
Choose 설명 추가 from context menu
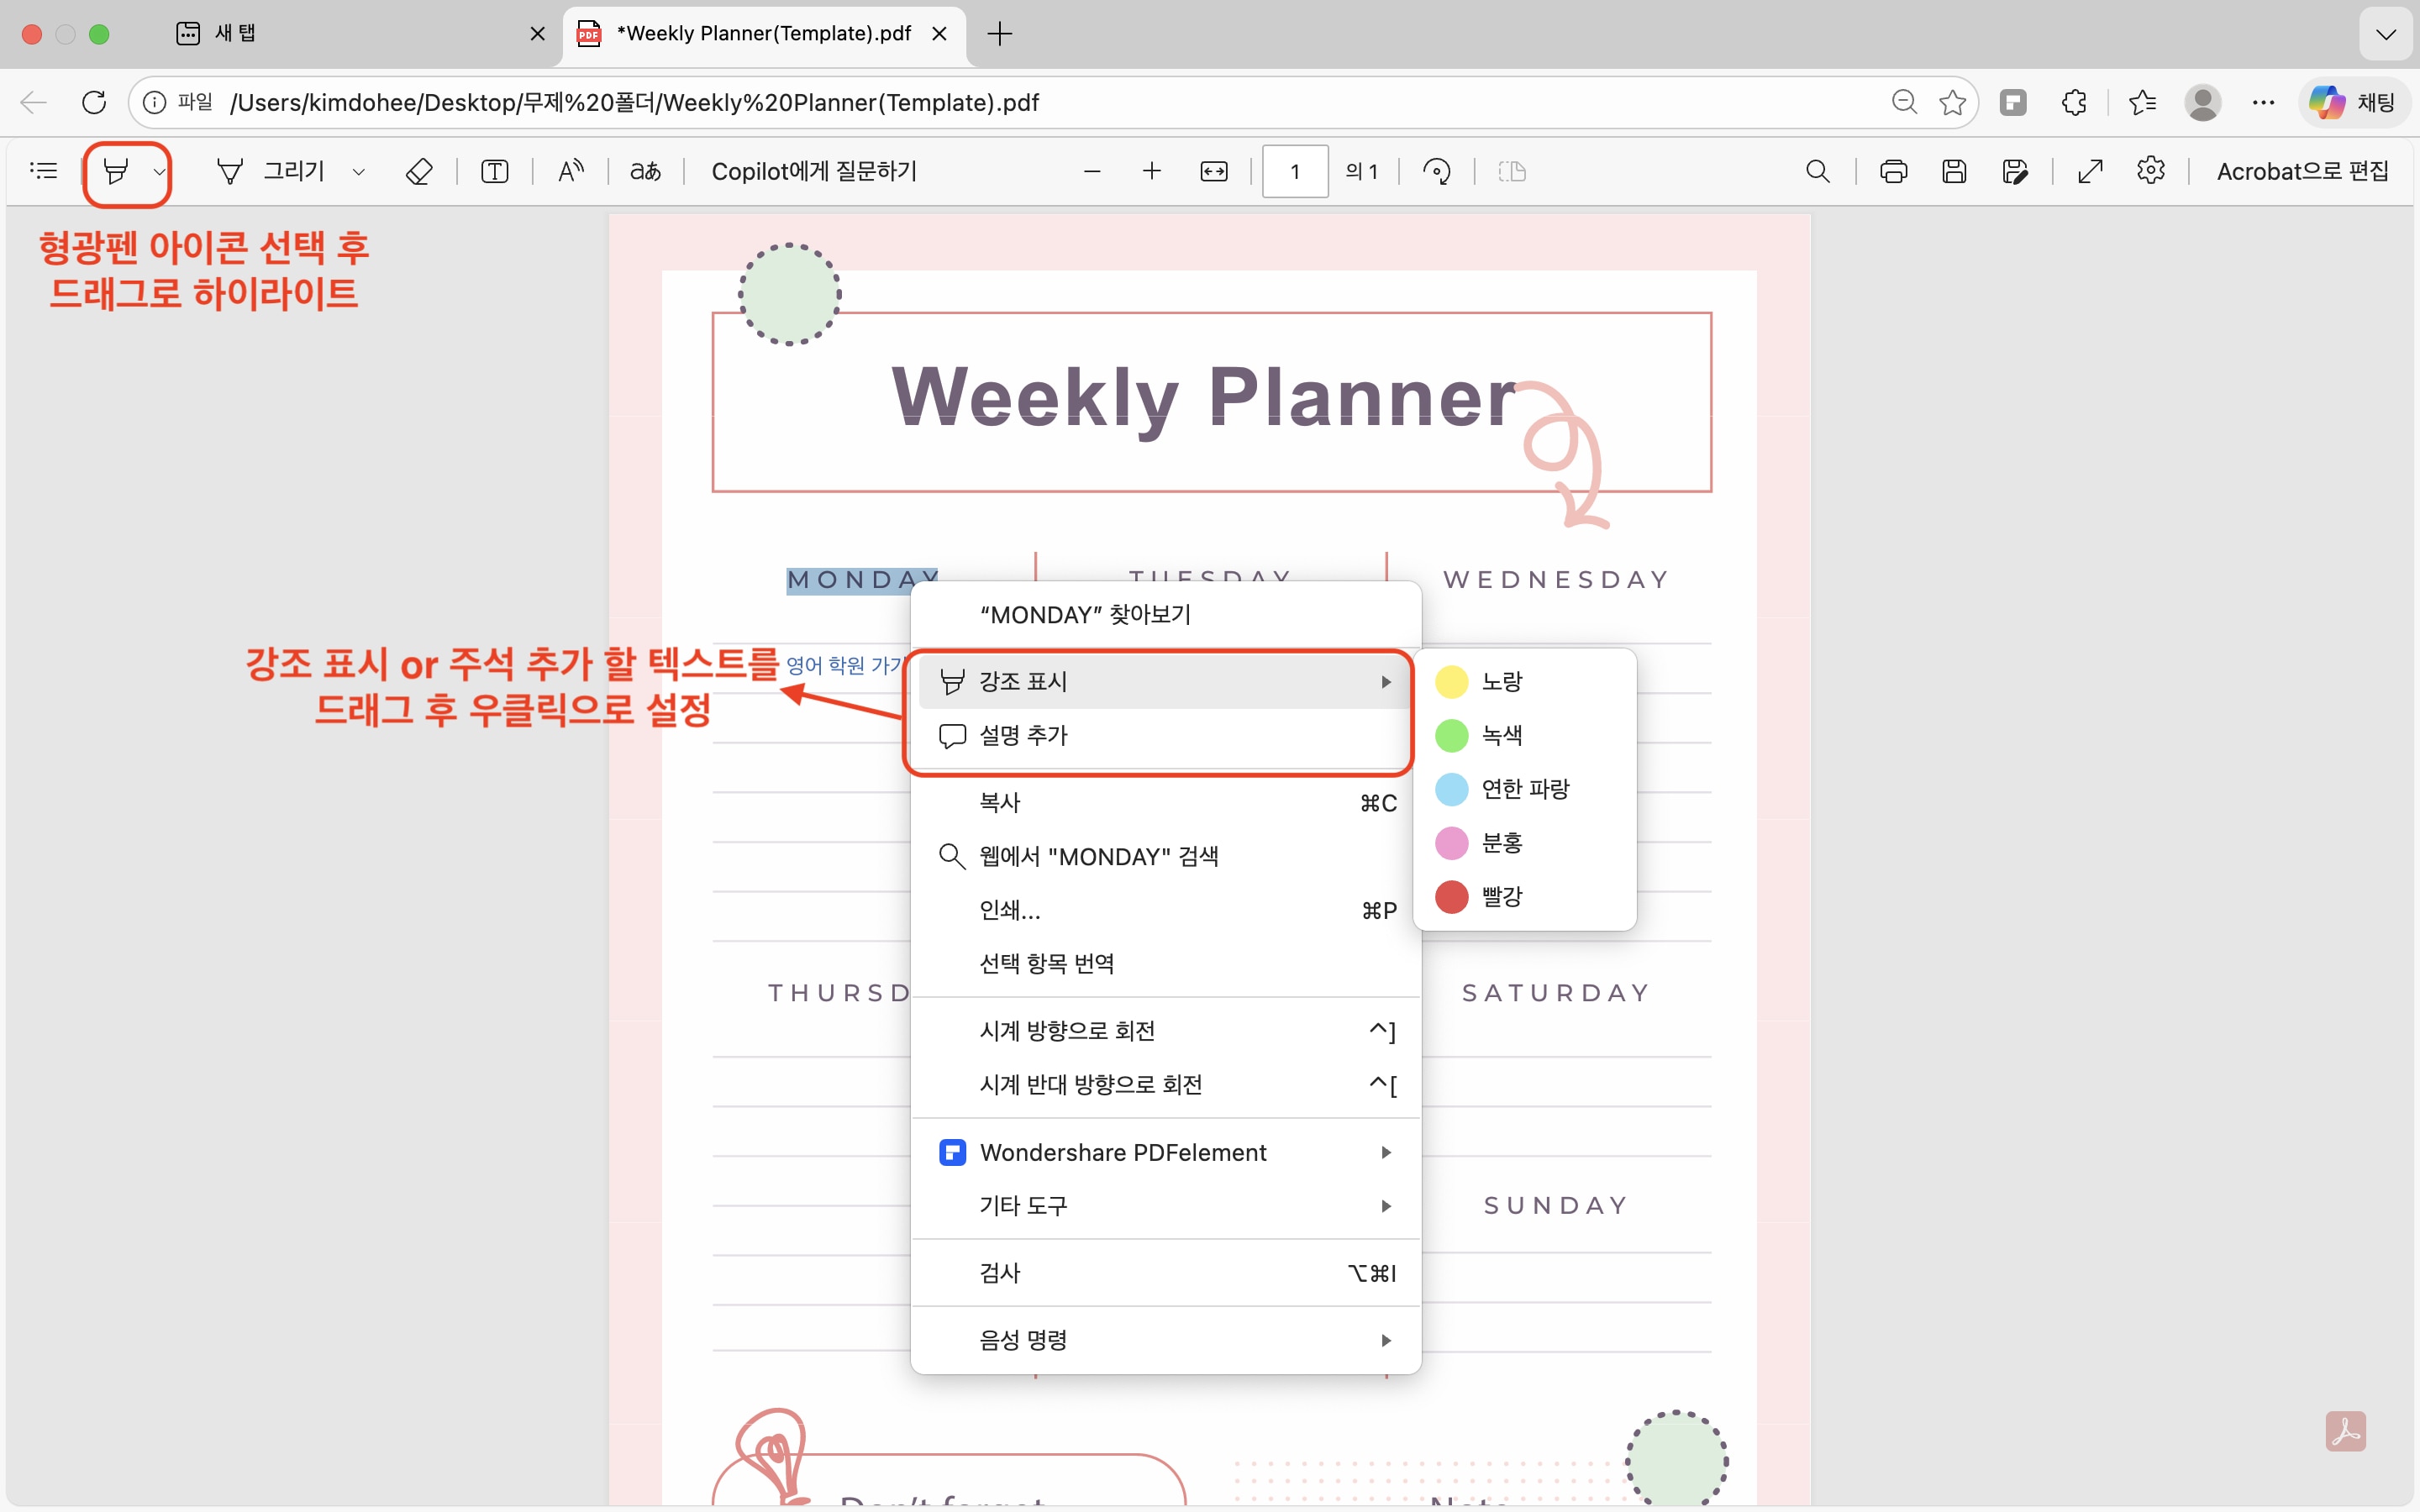pos(1023,735)
